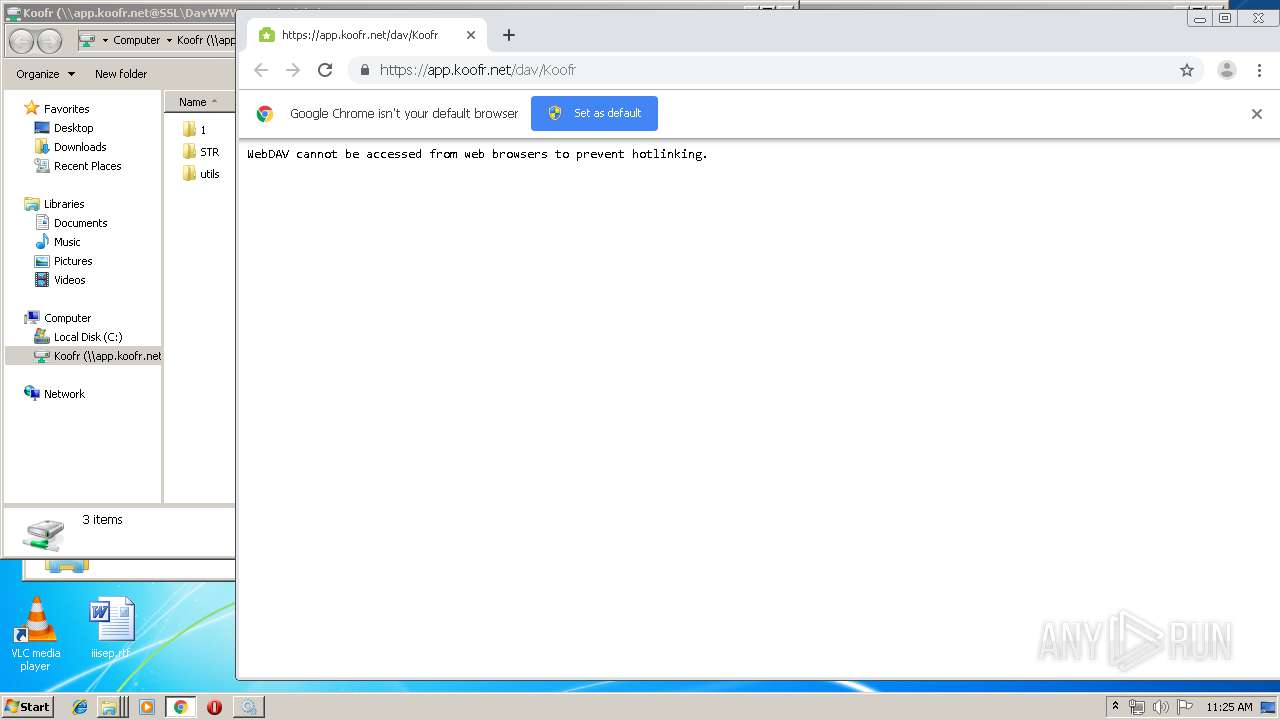Click the Computer breadcrumb in Explorer address bar

coord(137,41)
